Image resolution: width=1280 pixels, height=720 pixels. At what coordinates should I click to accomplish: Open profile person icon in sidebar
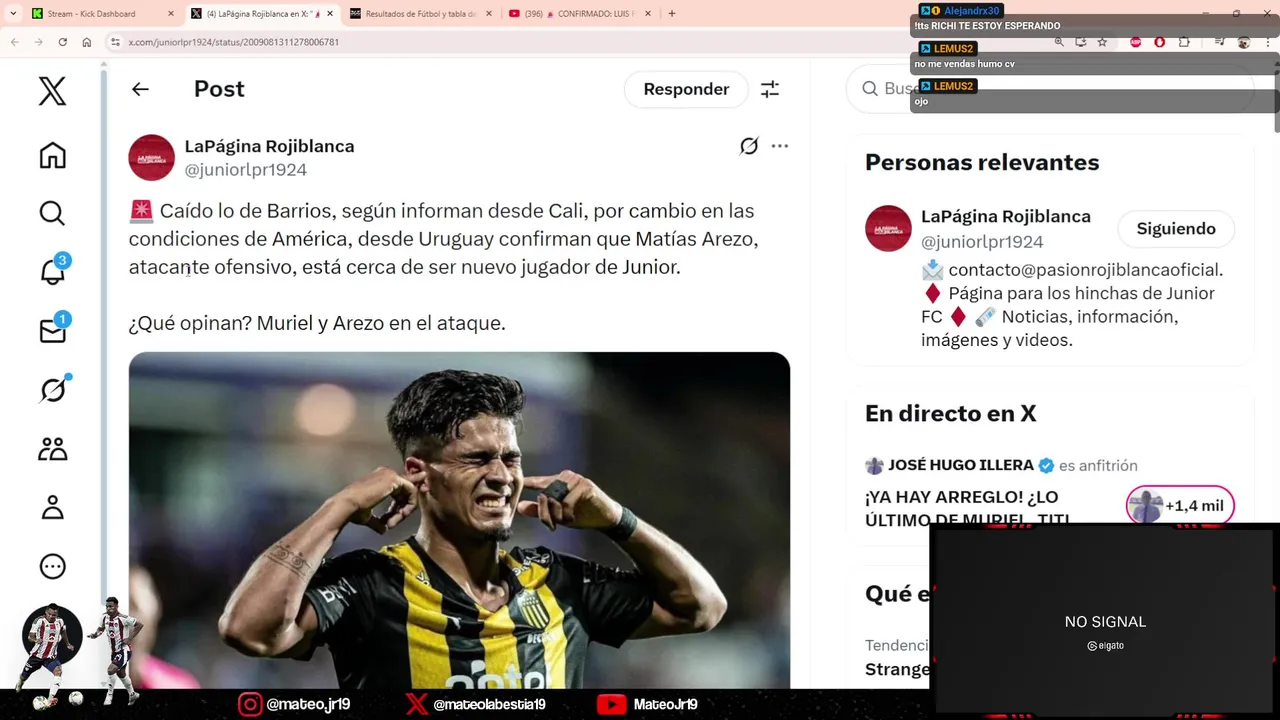(x=52, y=507)
